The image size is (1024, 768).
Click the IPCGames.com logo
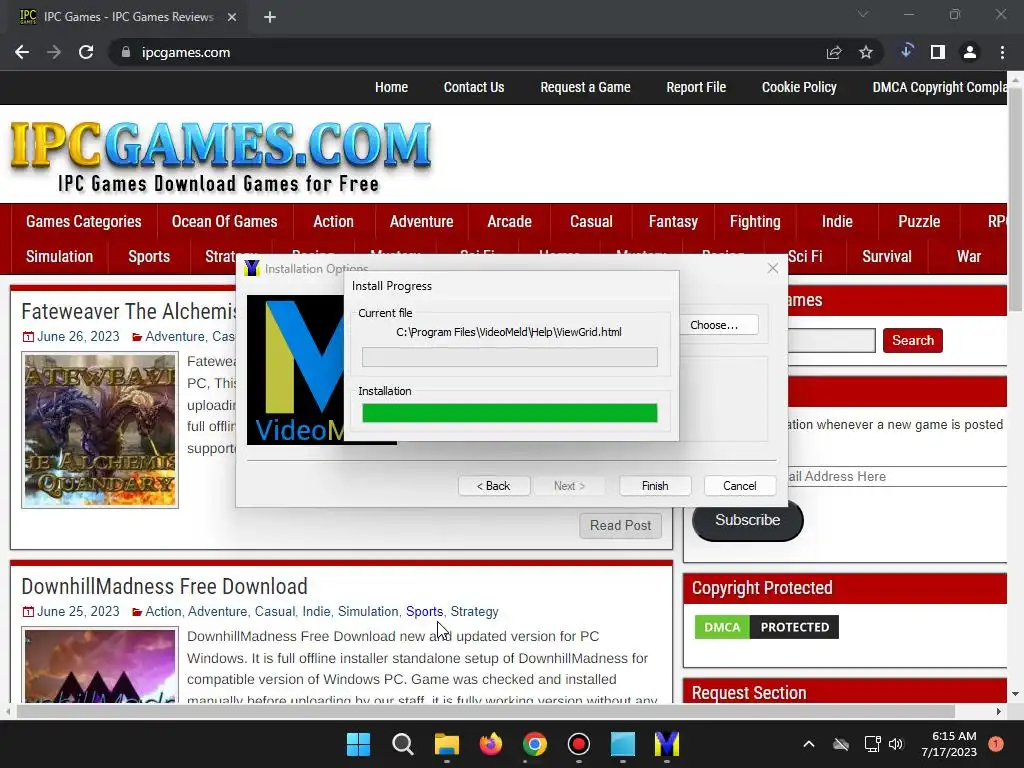(221, 157)
